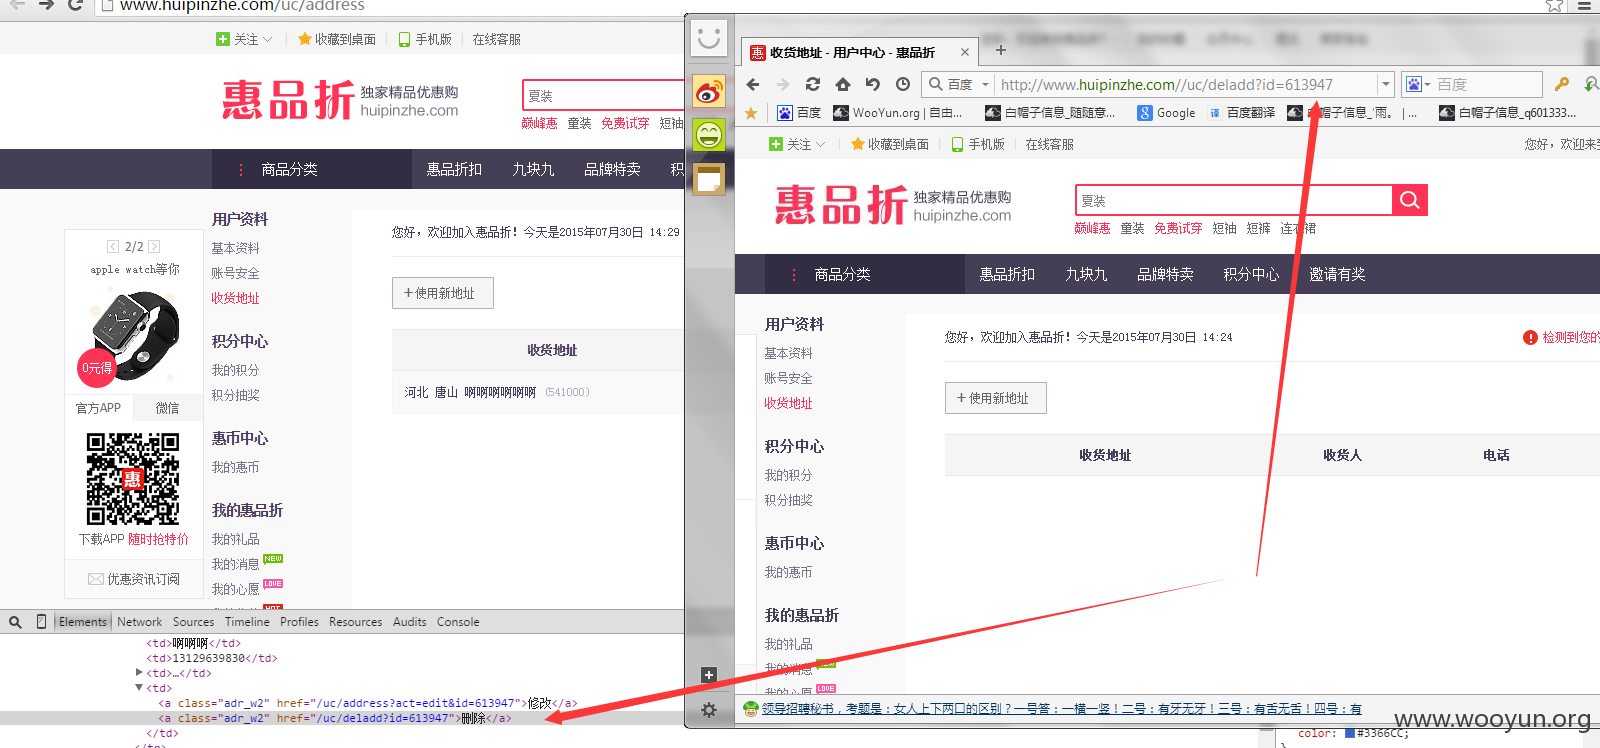Click the right-side 百度 search box

click(x=1488, y=84)
